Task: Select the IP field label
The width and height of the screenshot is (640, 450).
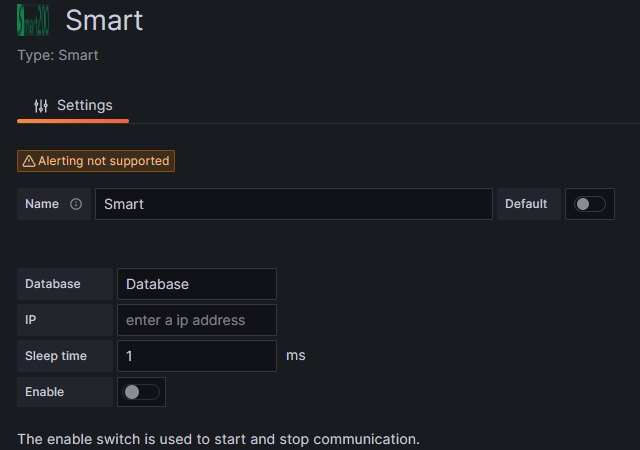Action: point(31,320)
